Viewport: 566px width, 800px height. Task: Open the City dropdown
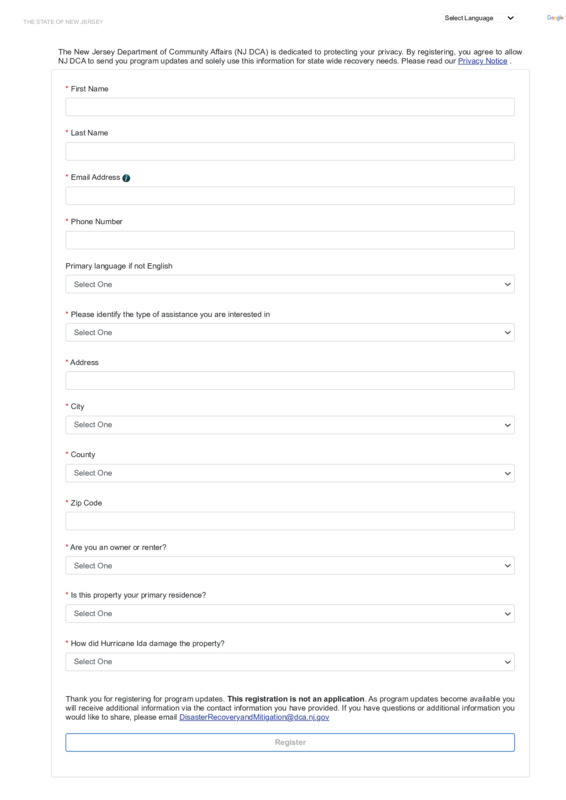(290, 425)
